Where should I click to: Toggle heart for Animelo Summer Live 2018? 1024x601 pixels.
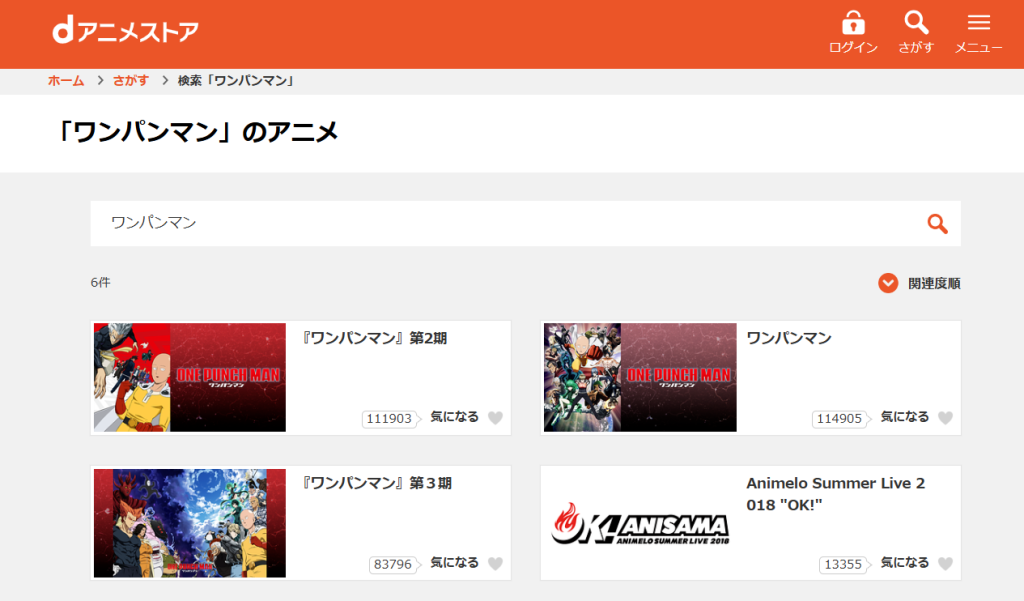[946, 563]
